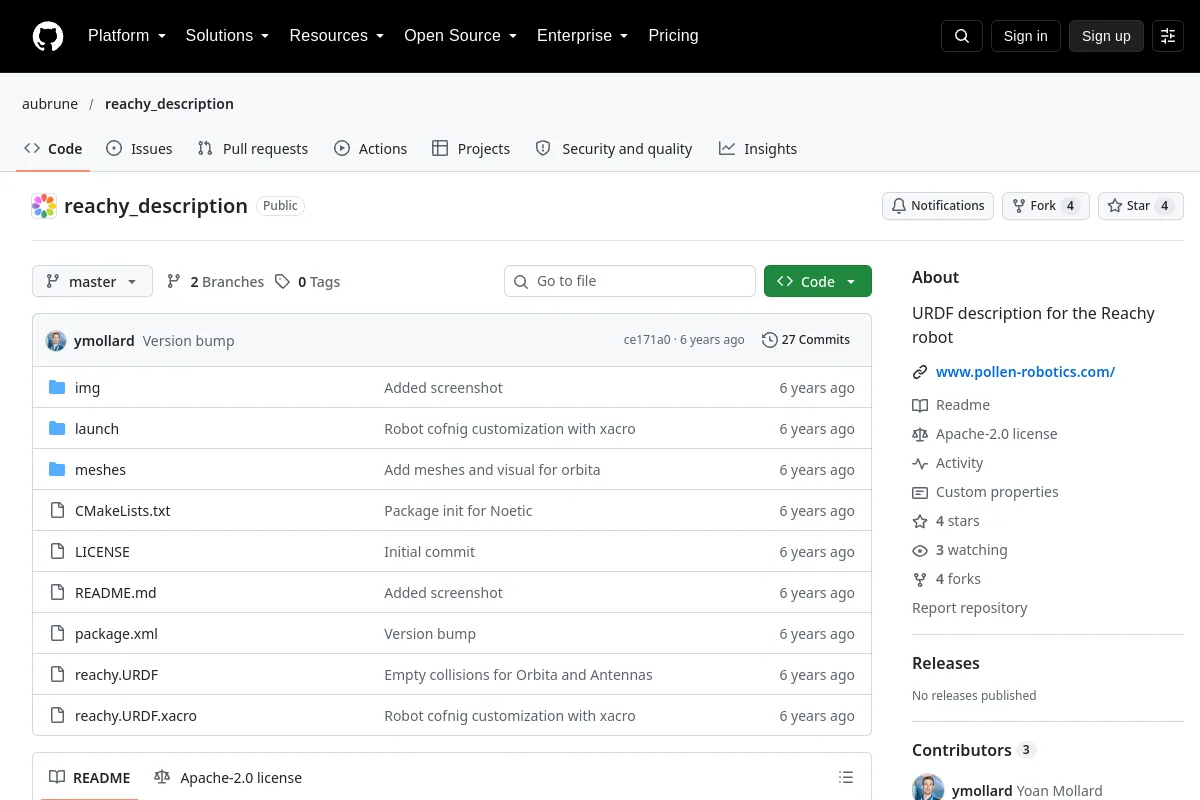
Task: Click the link icon beside pollen-robotics URL
Action: coord(920,372)
